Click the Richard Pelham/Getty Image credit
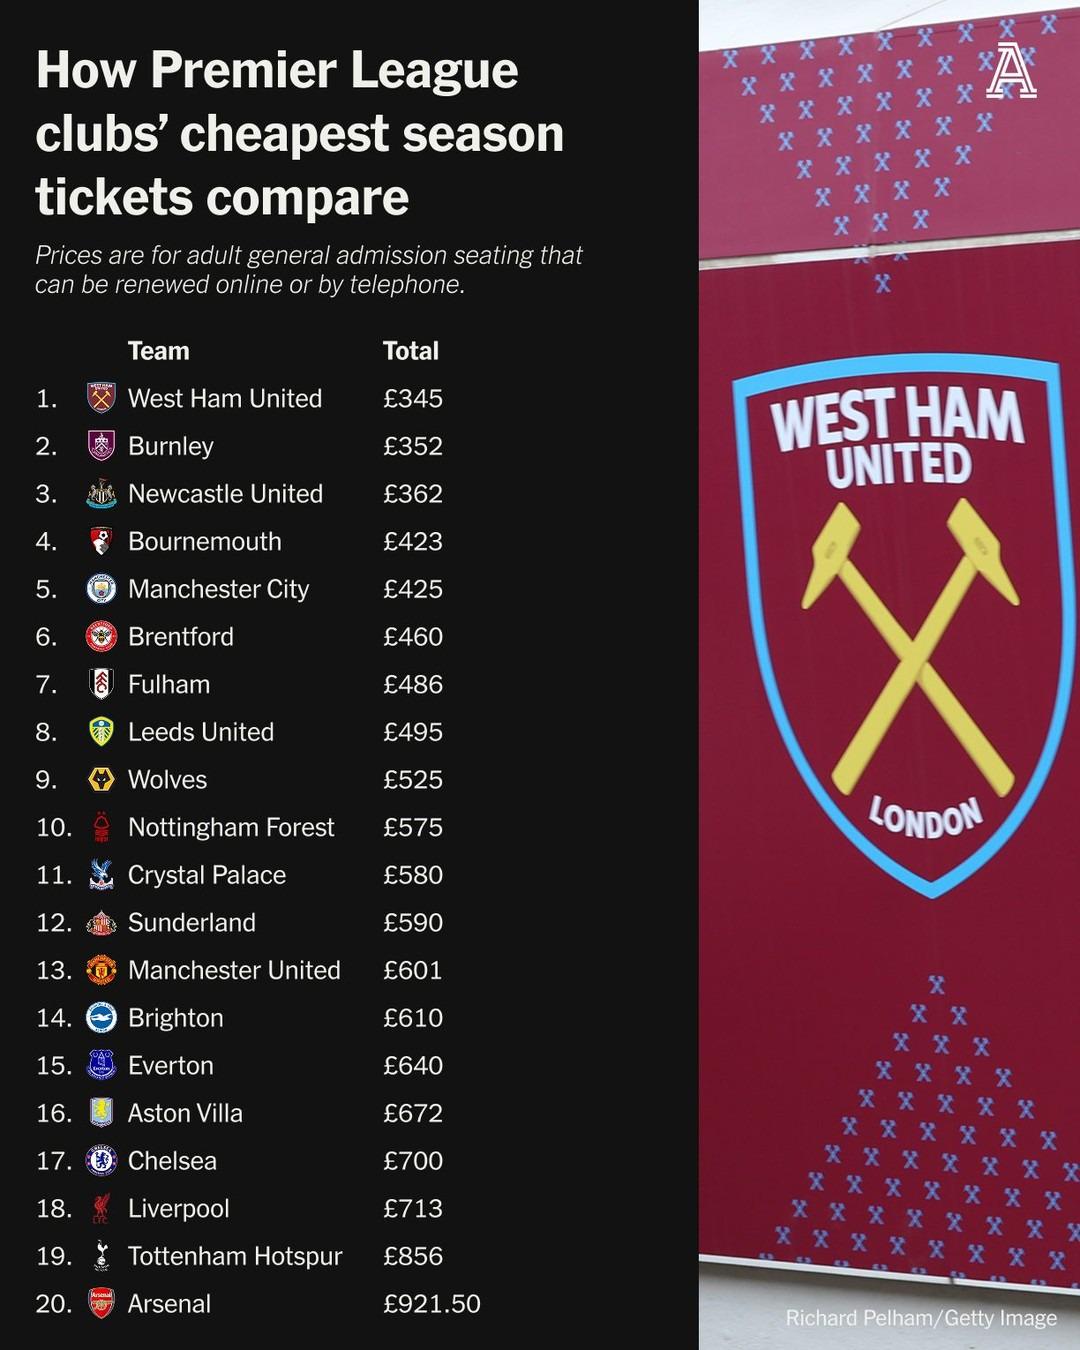1080x1350 pixels. (921, 1318)
